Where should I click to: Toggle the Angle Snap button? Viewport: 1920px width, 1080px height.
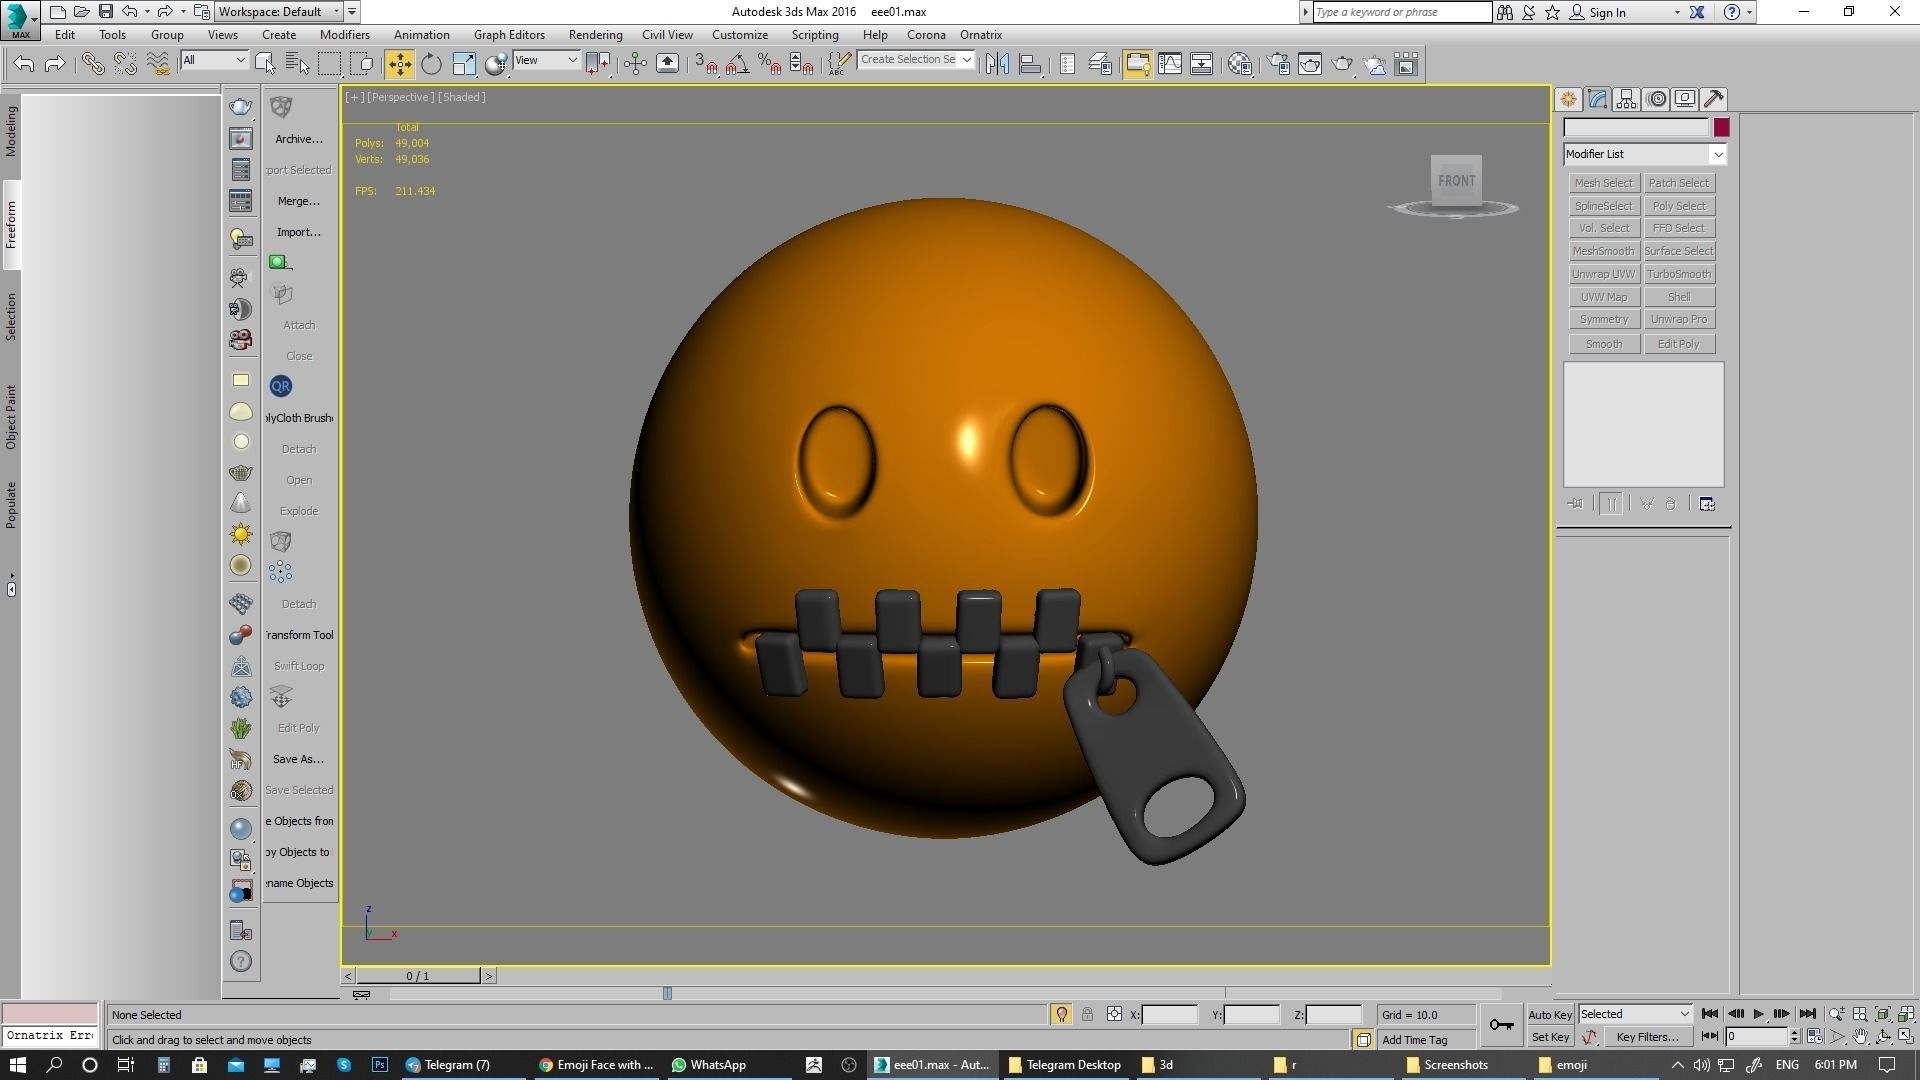pos(737,64)
